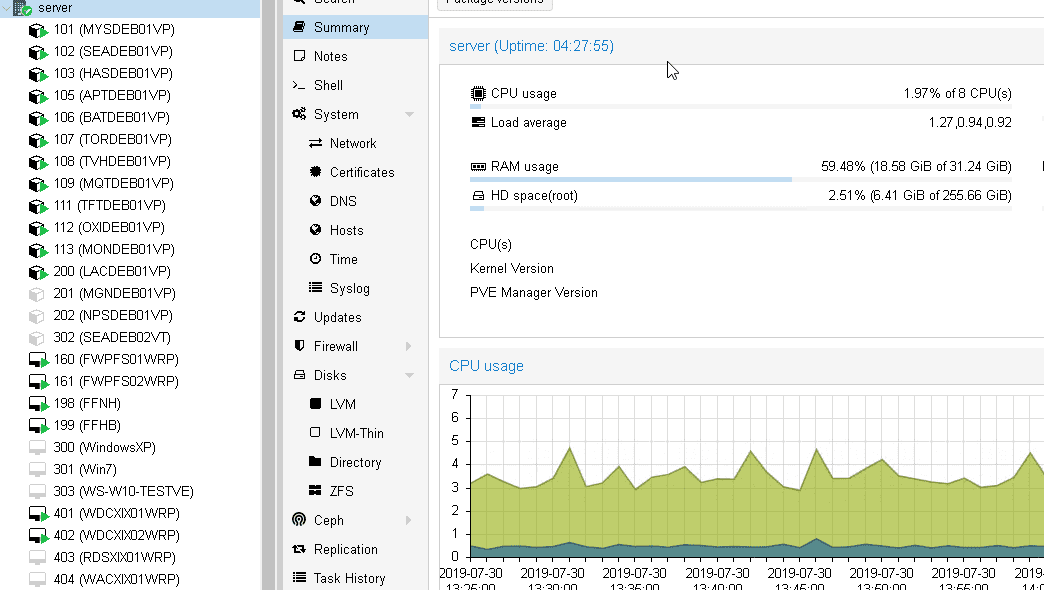Select VM 300 (WindowsXP) in tree
Viewport: 1044px width, 590px height.
[104, 447]
